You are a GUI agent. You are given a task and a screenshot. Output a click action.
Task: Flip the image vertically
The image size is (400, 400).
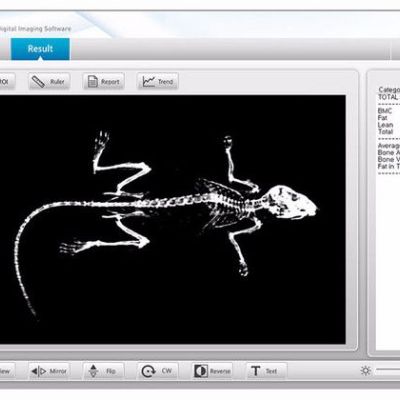(103, 371)
